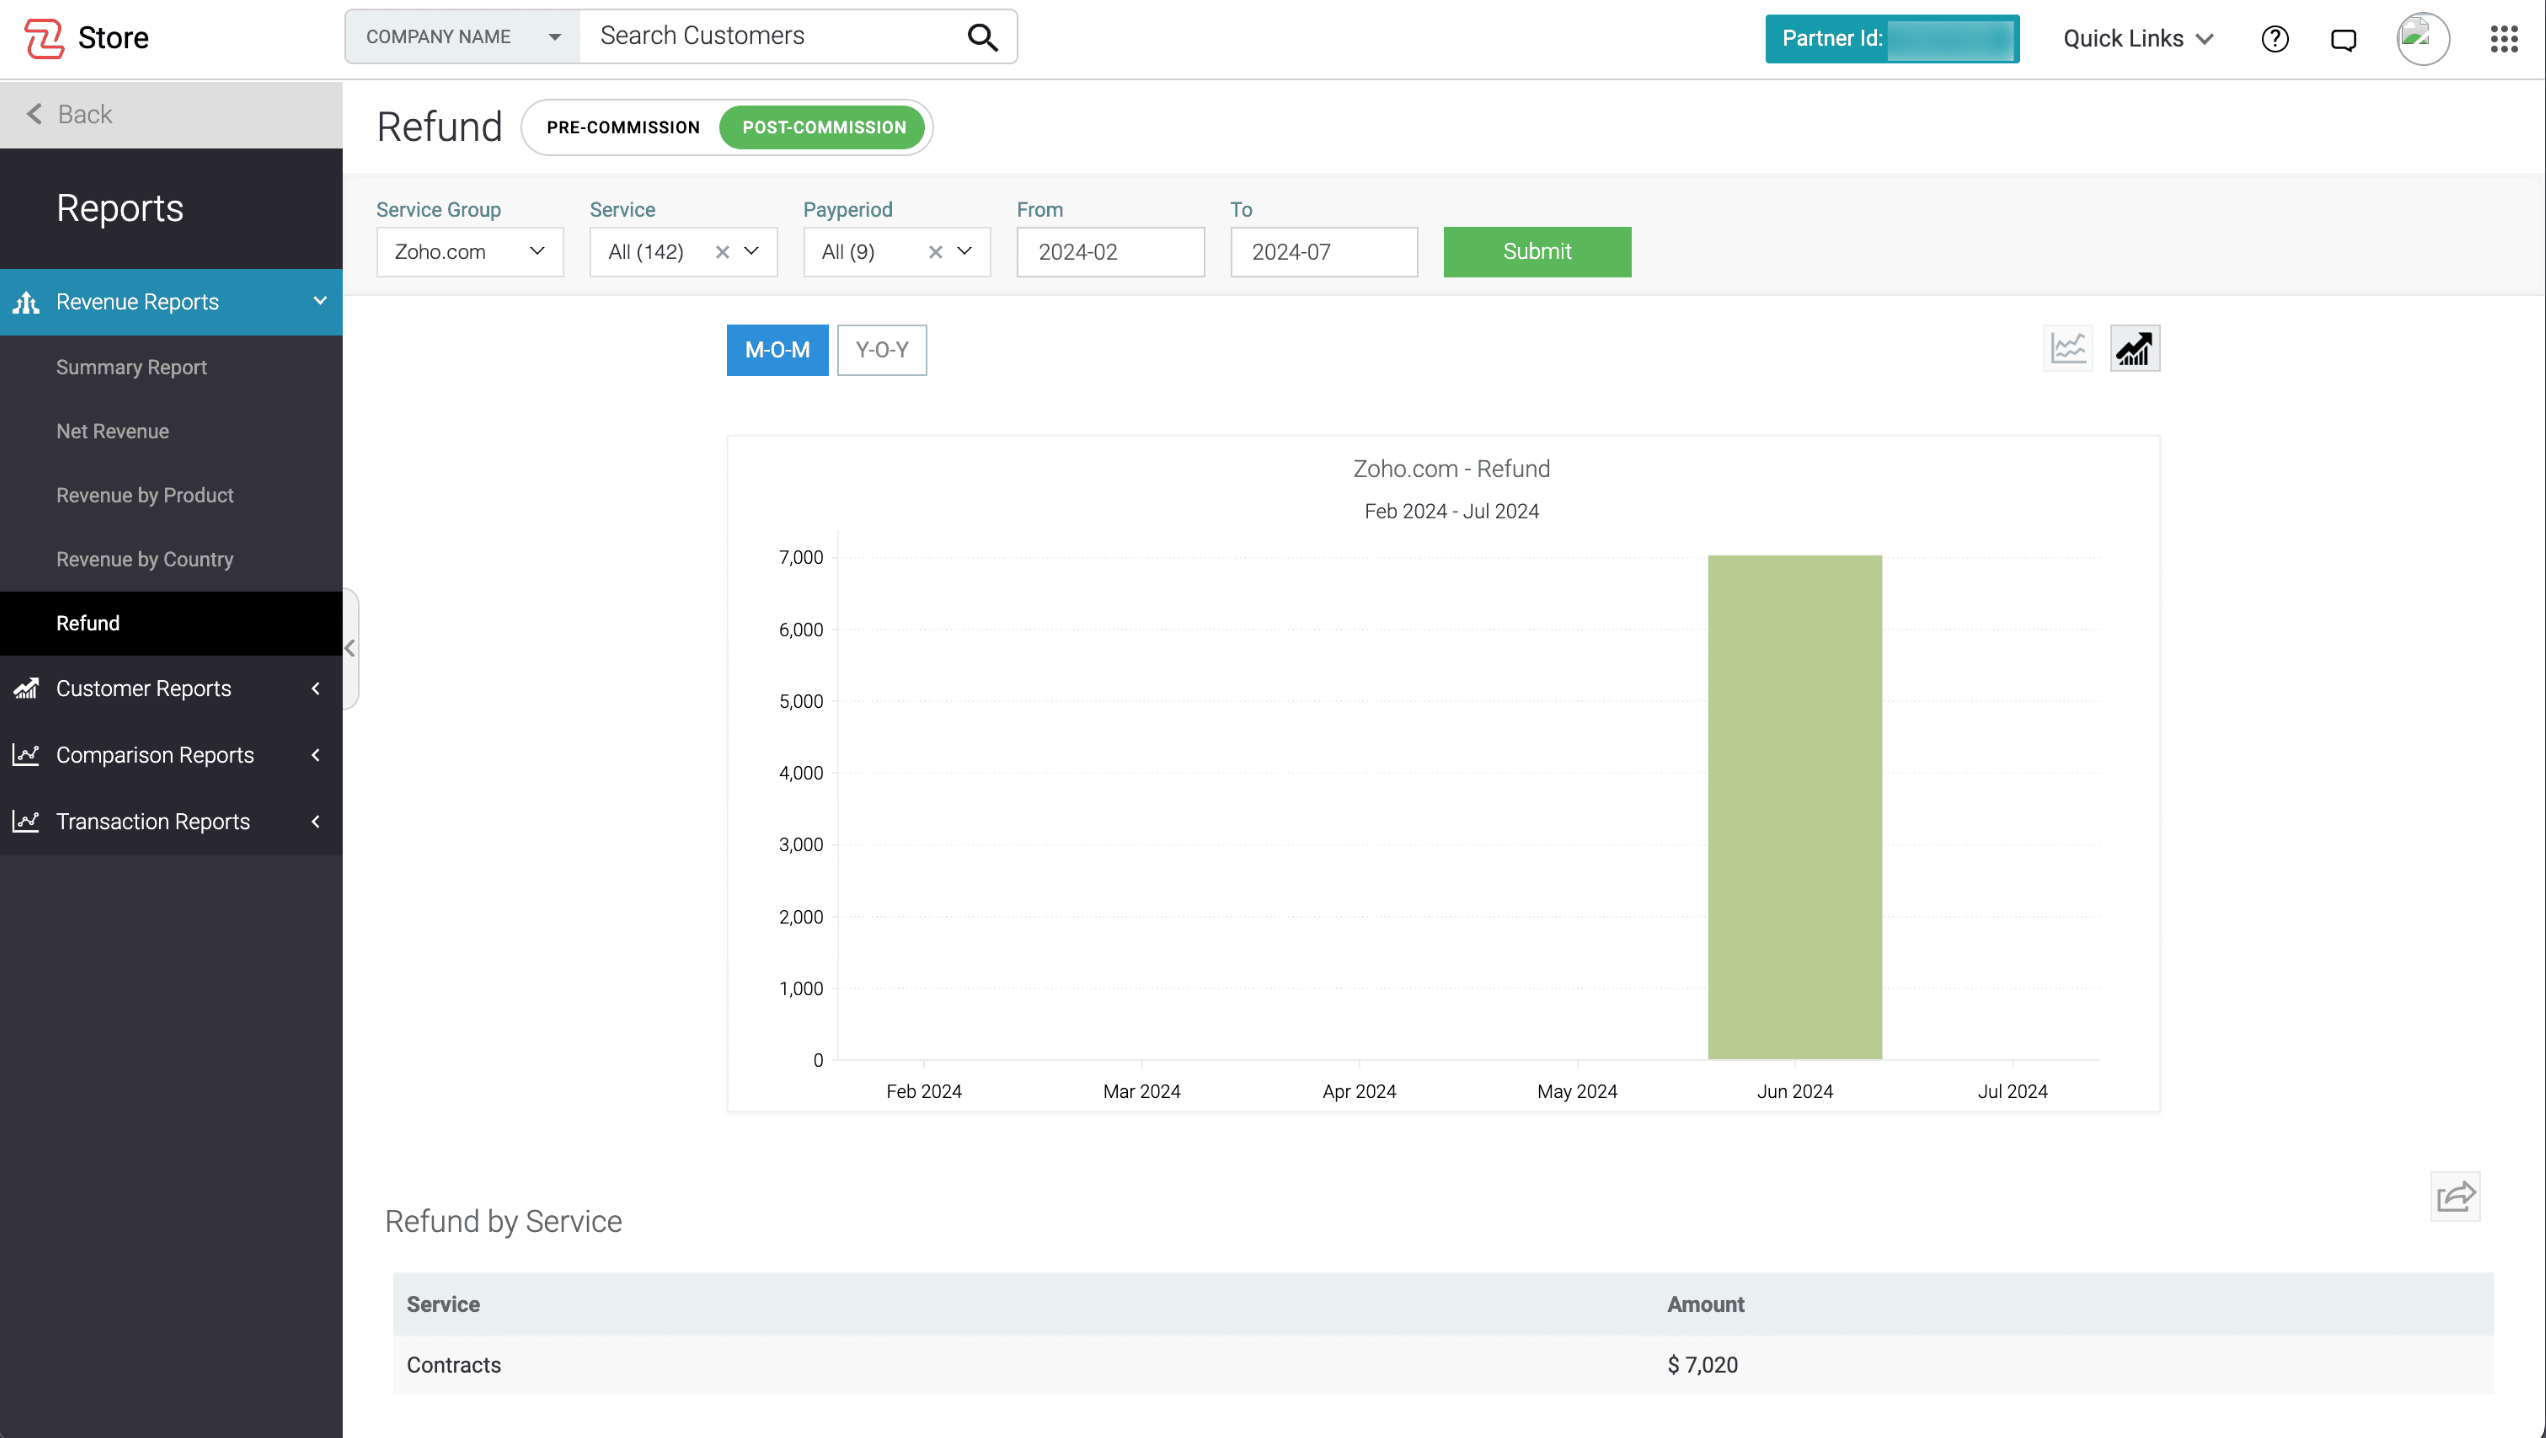Expand the Quick Links menu
2546x1438 pixels.
(x=2138, y=38)
